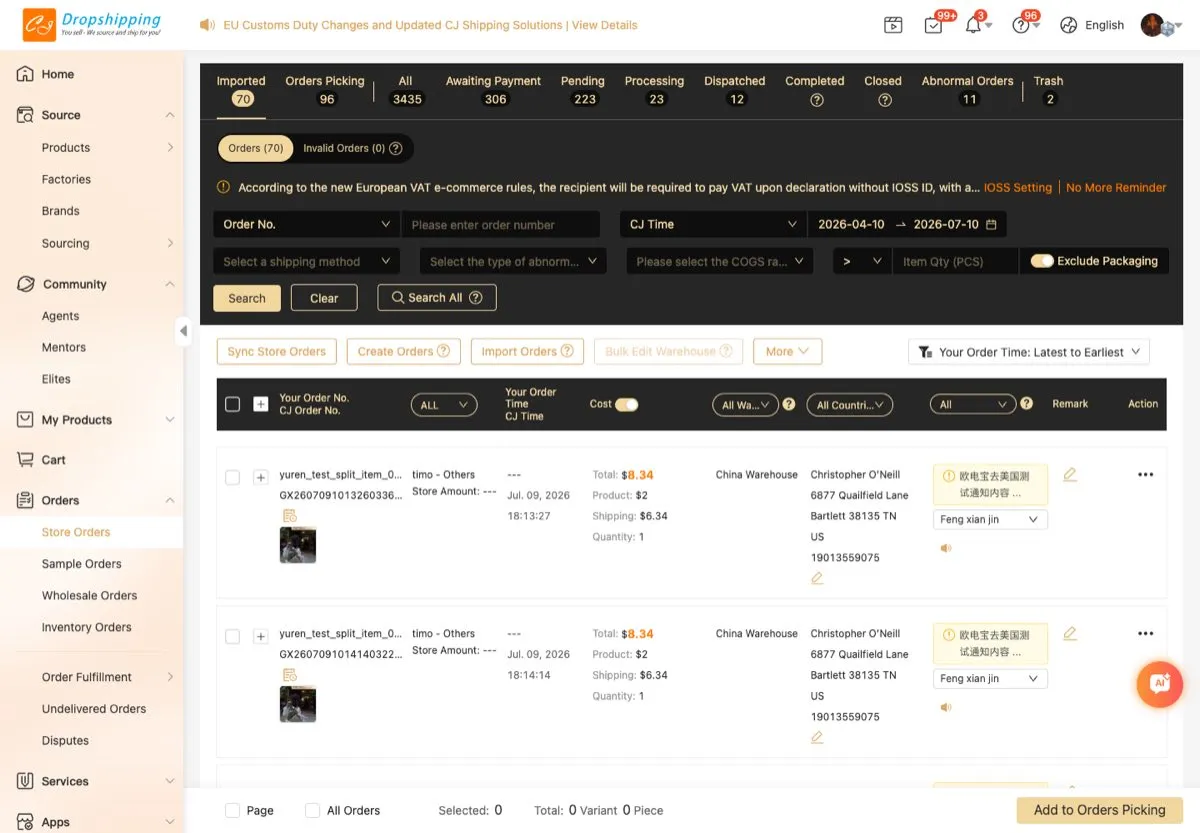Open the video tutorials icon in header
The height and width of the screenshot is (833, 1200).
click(893, 25)
